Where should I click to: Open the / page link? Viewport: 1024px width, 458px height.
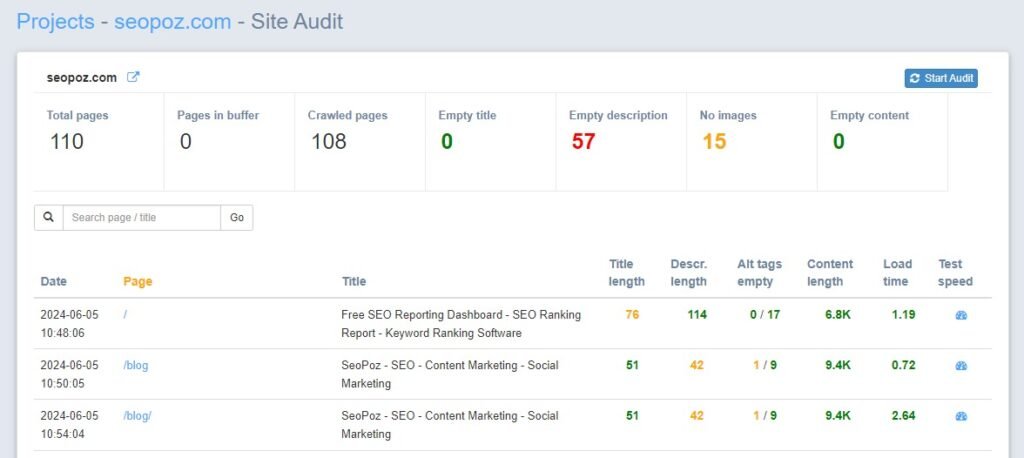[125, 314]
